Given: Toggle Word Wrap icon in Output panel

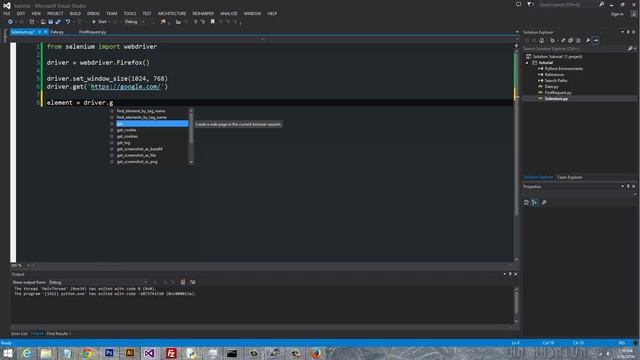Looking at the screenshot, I should [193, 282].
